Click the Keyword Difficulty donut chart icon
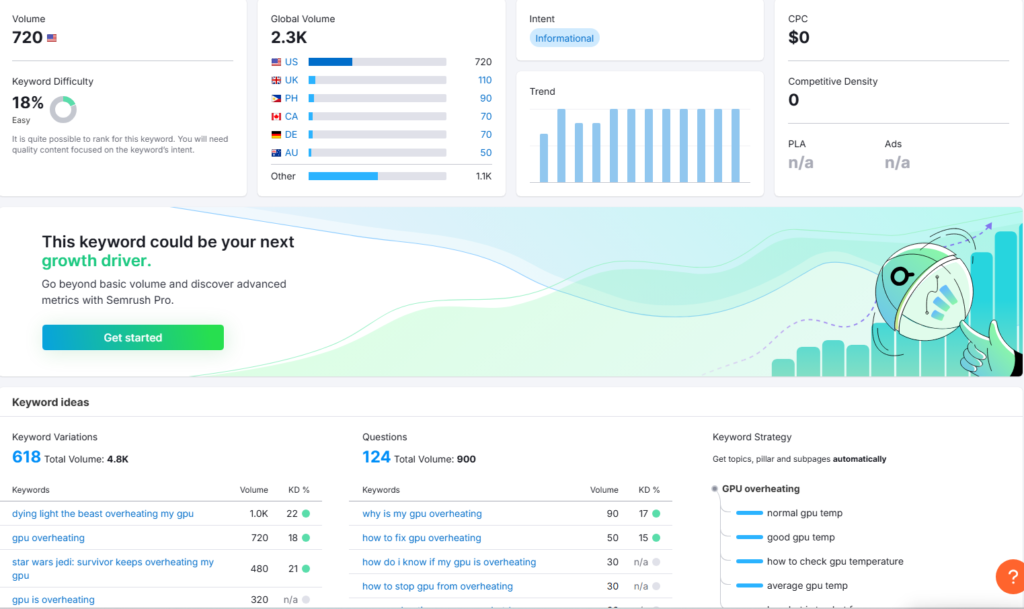The image size is (1024, 609). [63, 109]
